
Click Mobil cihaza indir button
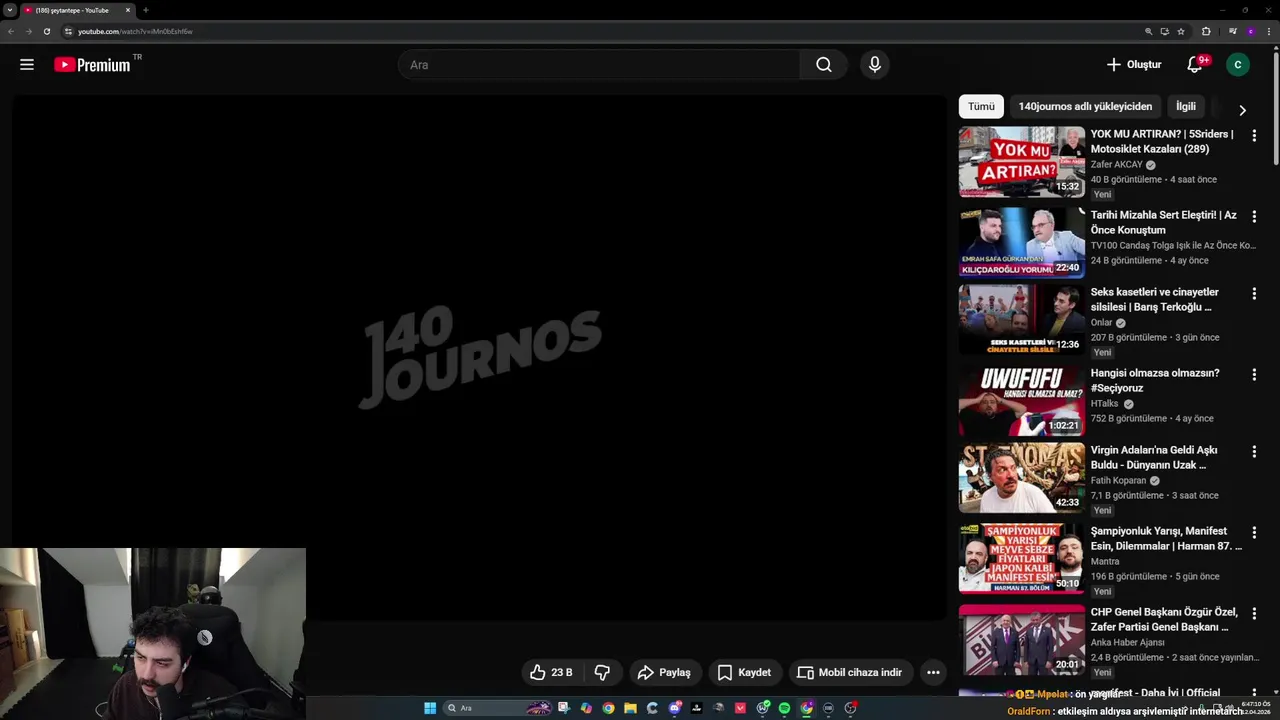849,672
